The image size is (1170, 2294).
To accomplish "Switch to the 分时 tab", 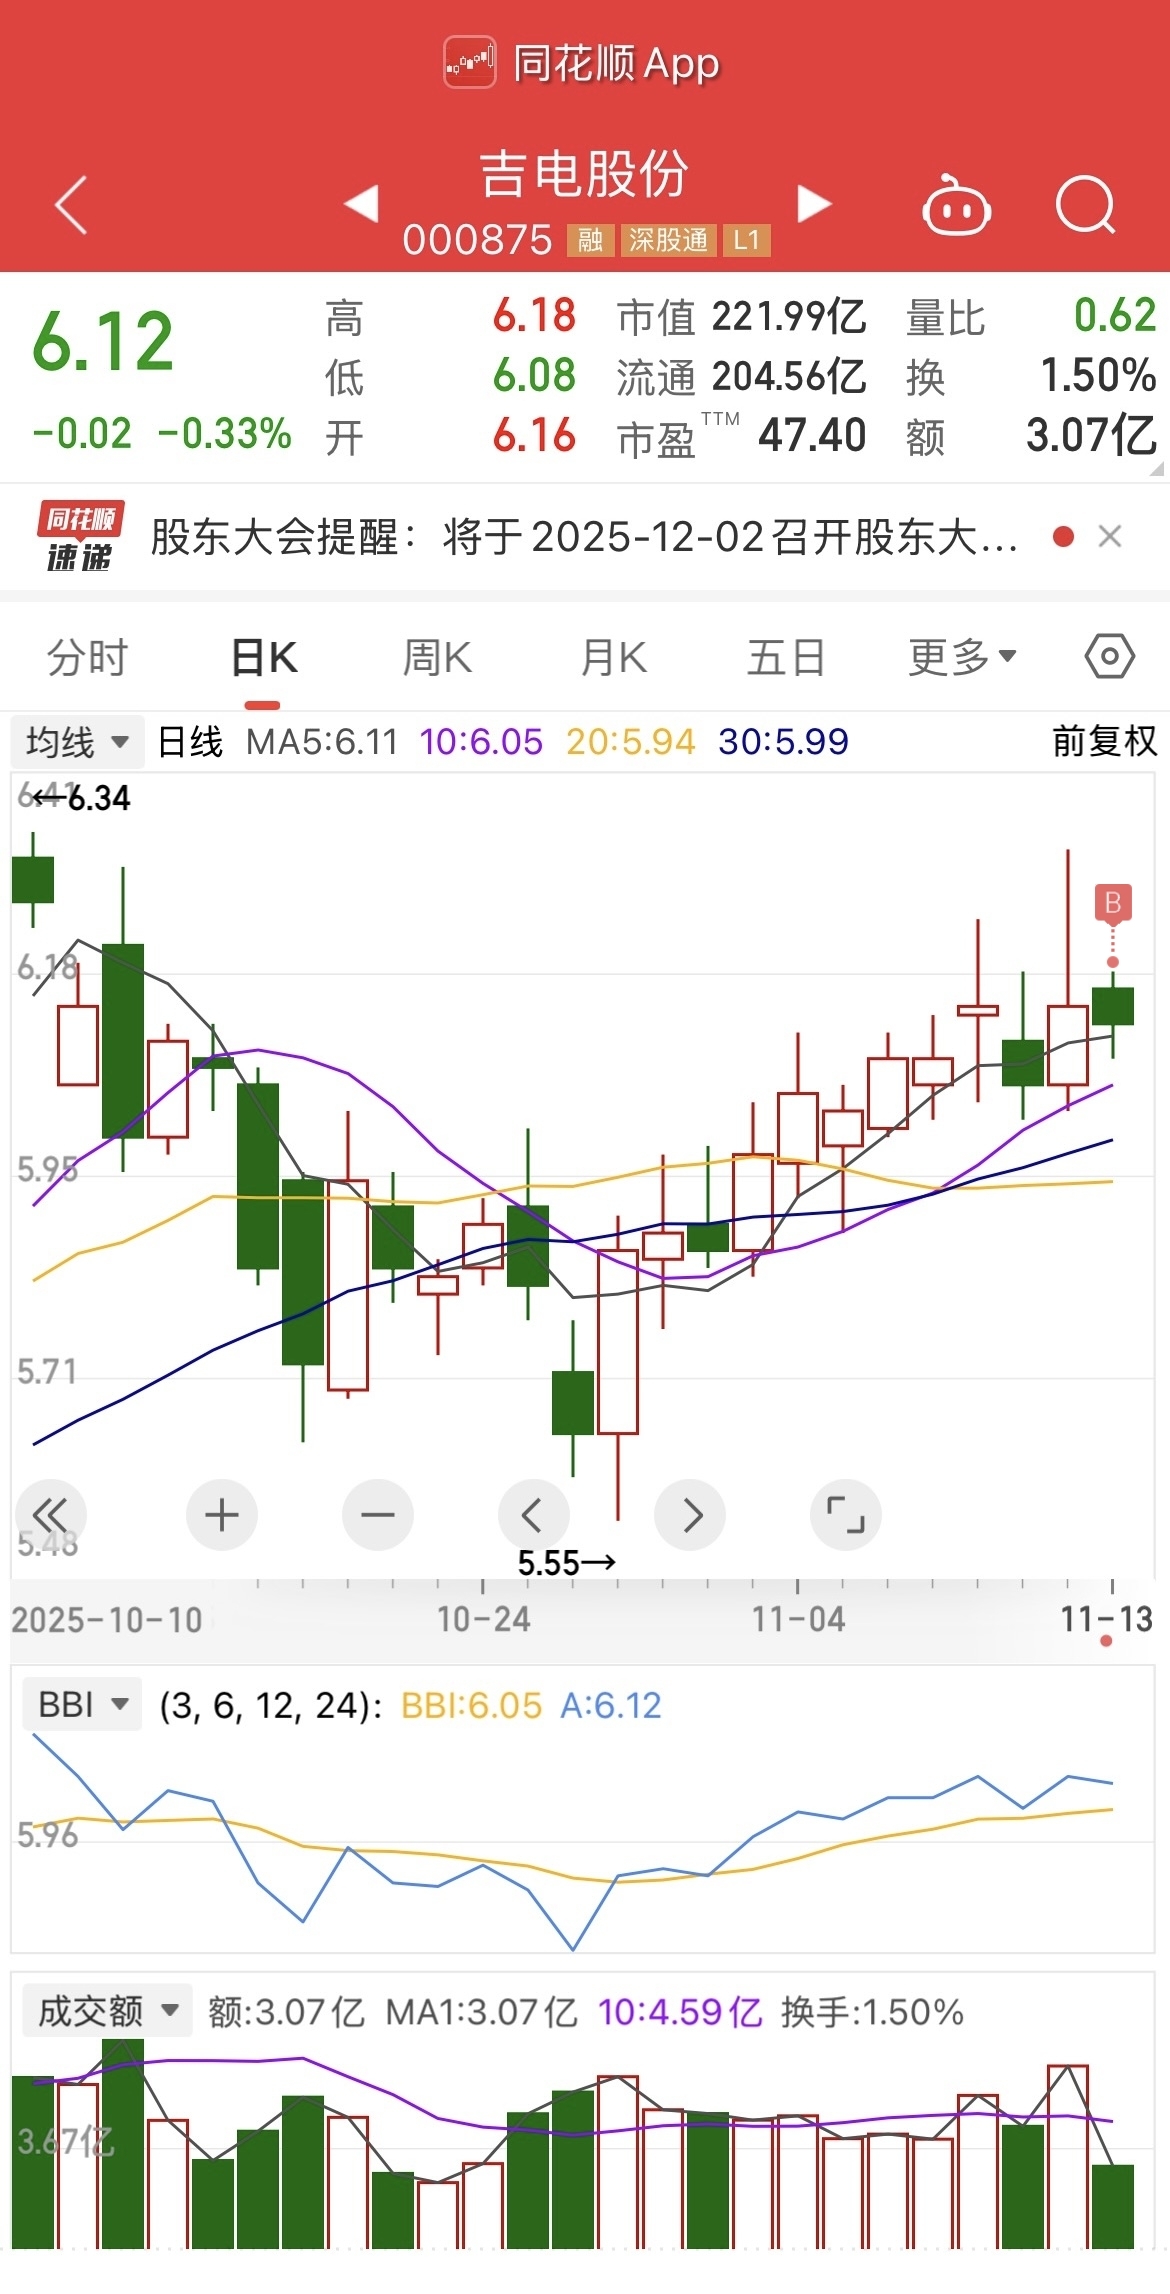I will coord(88,657).
